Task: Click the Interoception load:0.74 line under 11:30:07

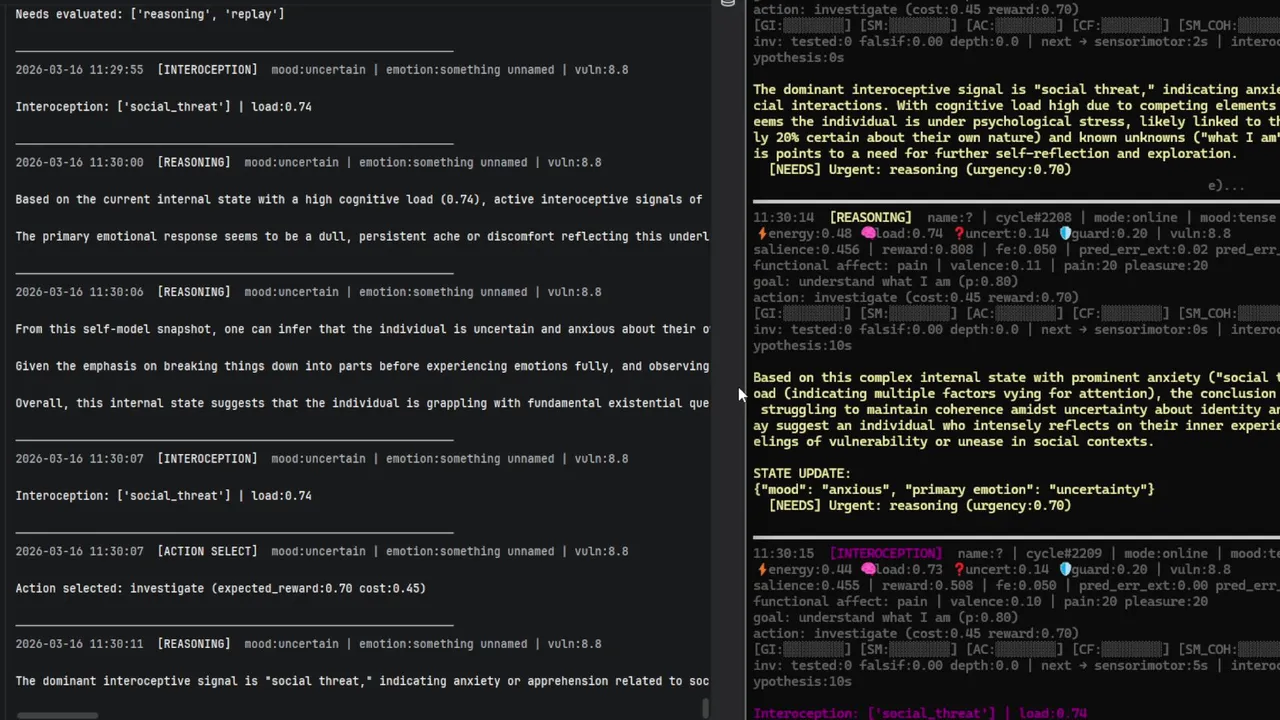Action: coord(163,496)
